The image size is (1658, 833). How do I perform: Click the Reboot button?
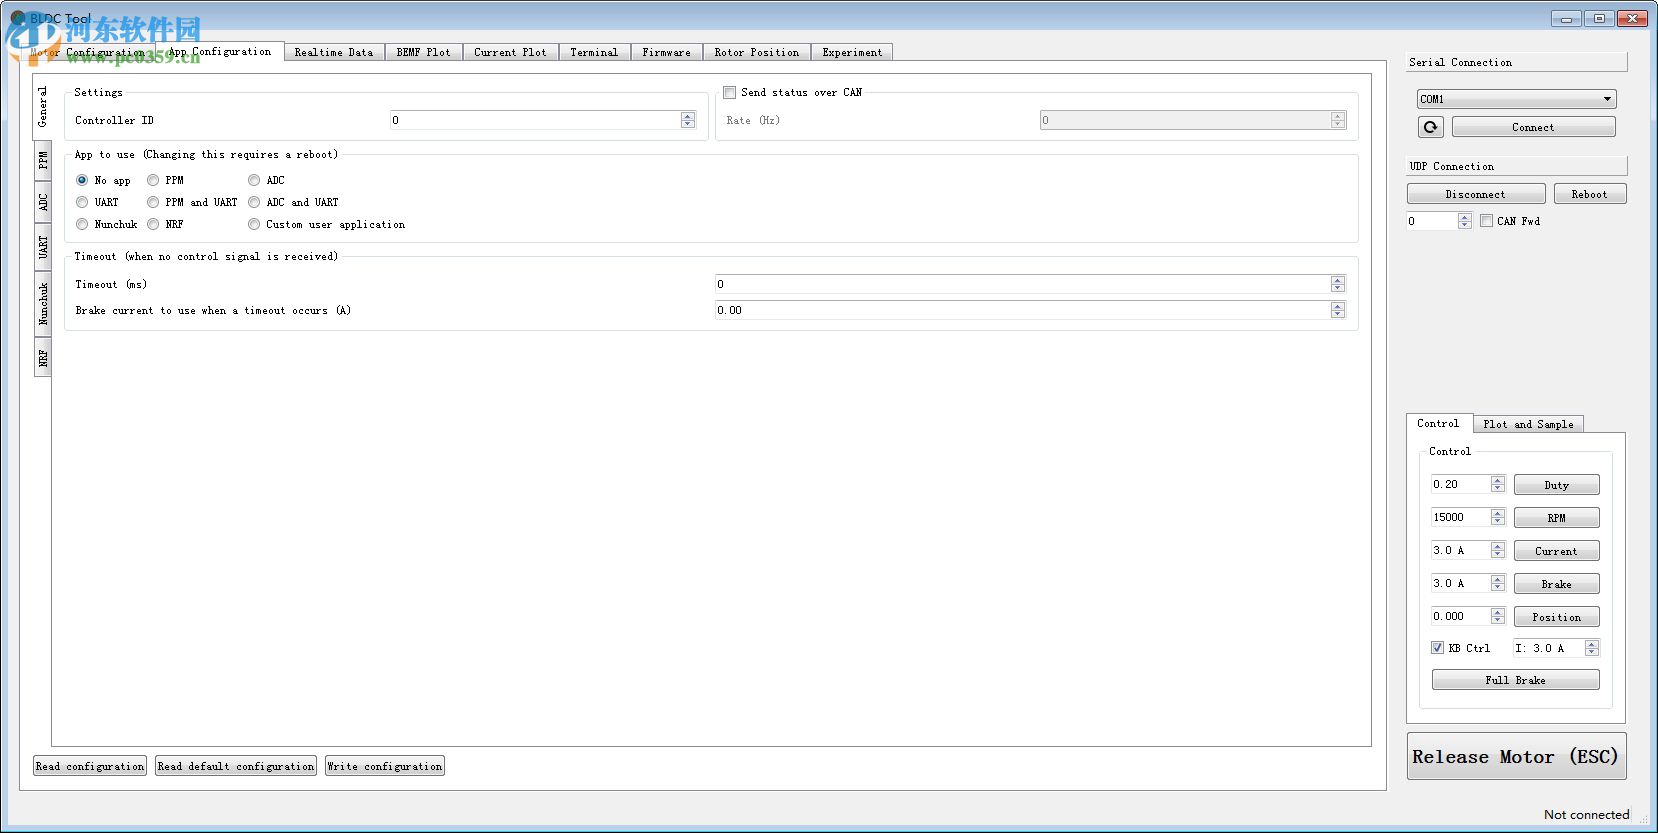pyautogui.click(x=1590, y=194)
